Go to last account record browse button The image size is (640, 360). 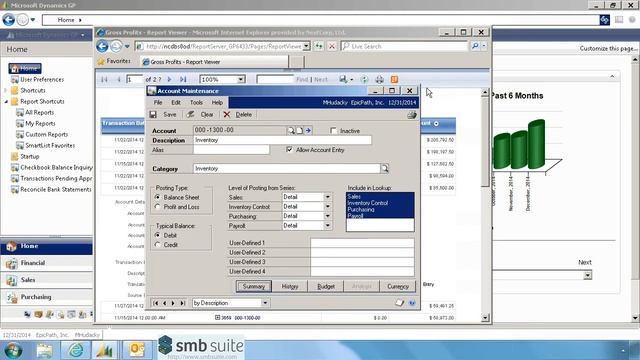(x=182, y=303)
